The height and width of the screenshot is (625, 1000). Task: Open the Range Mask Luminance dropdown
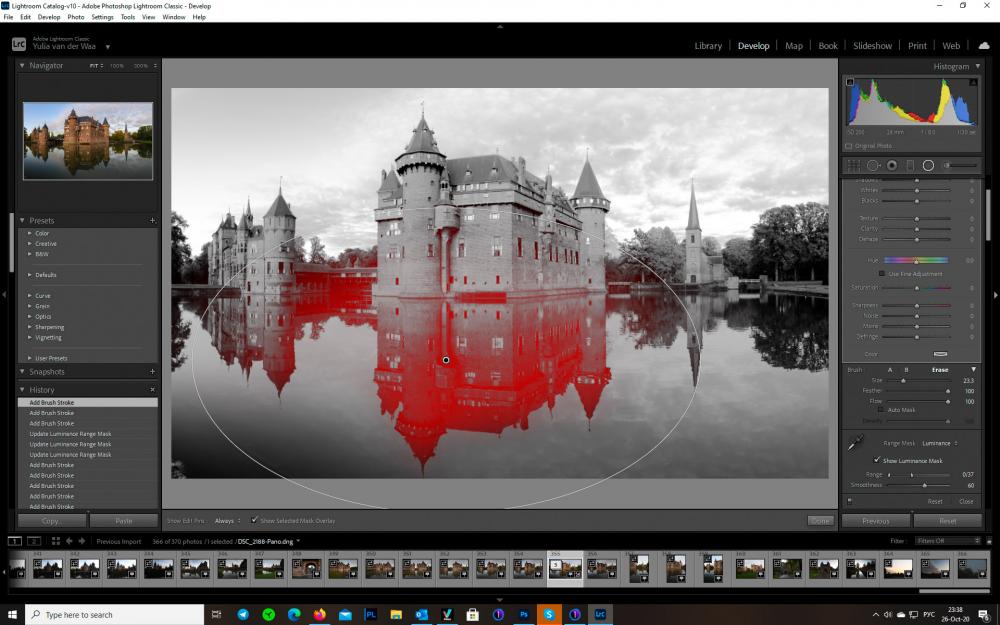point(940,443)
